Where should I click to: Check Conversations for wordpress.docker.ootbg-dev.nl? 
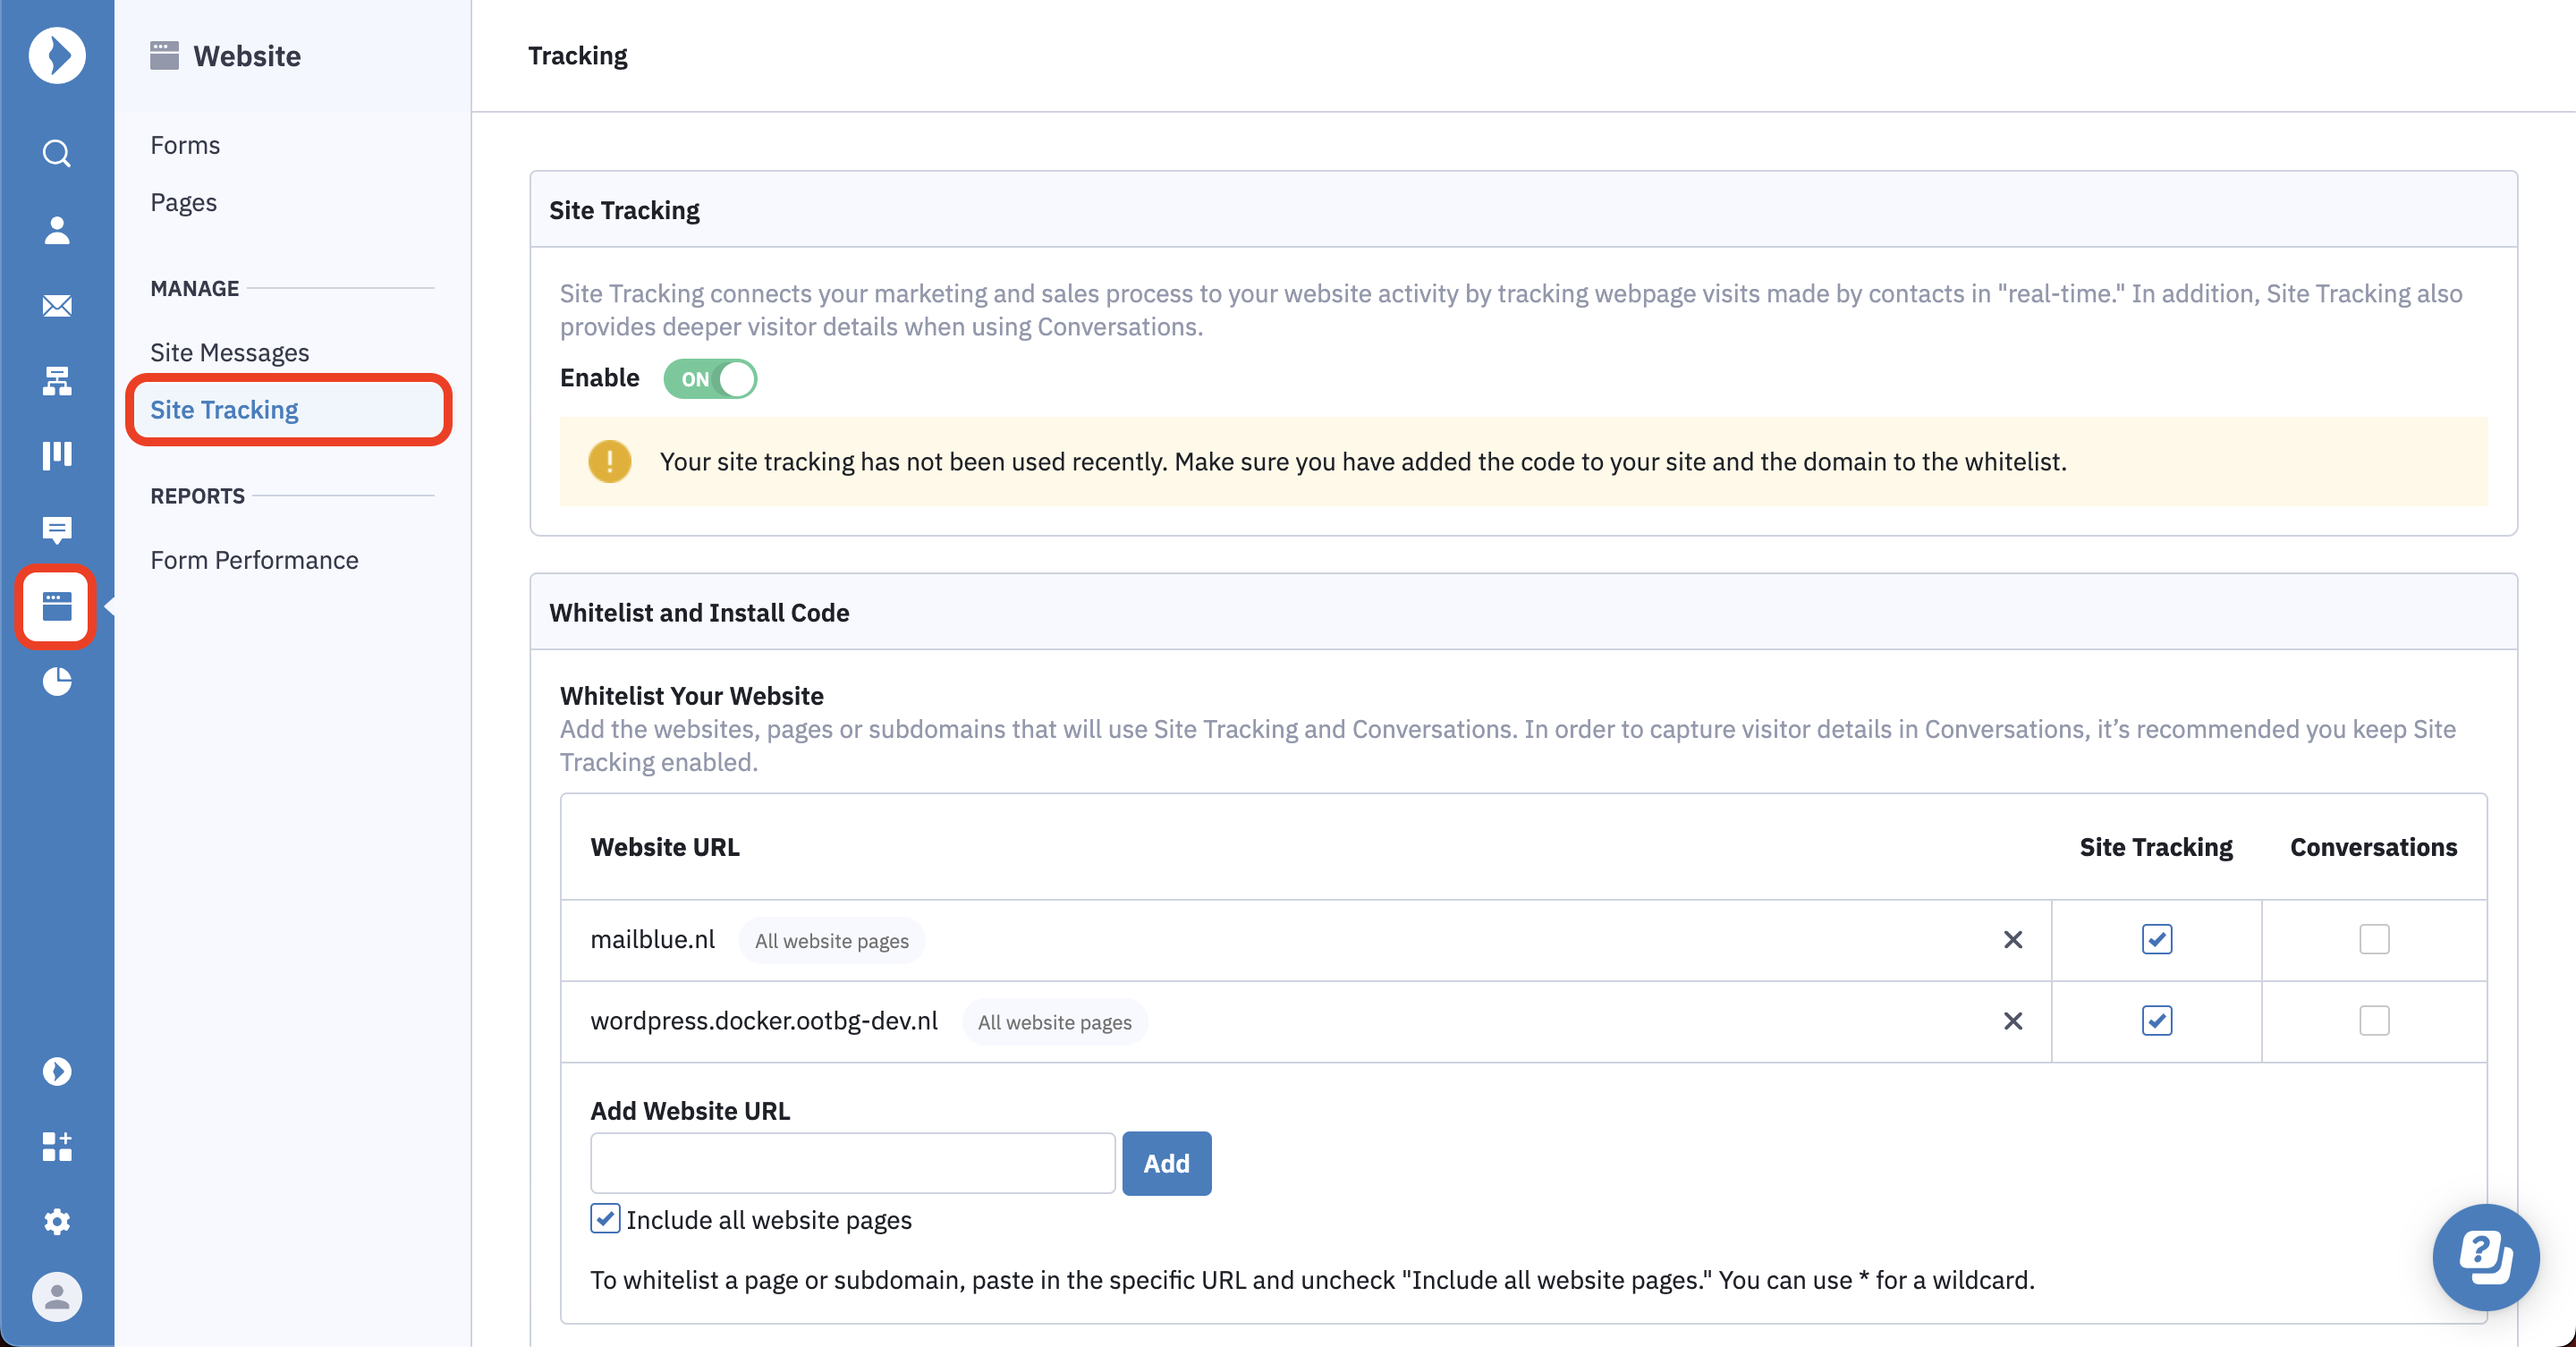point(2374,1021)
